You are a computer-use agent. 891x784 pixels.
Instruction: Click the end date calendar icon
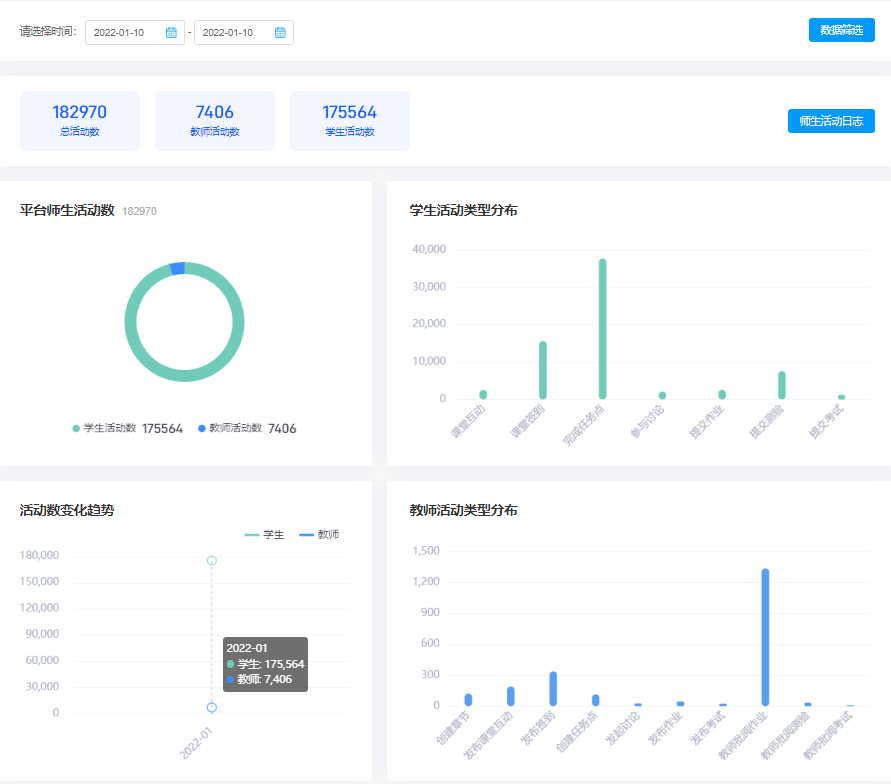(x=280, y=33)
